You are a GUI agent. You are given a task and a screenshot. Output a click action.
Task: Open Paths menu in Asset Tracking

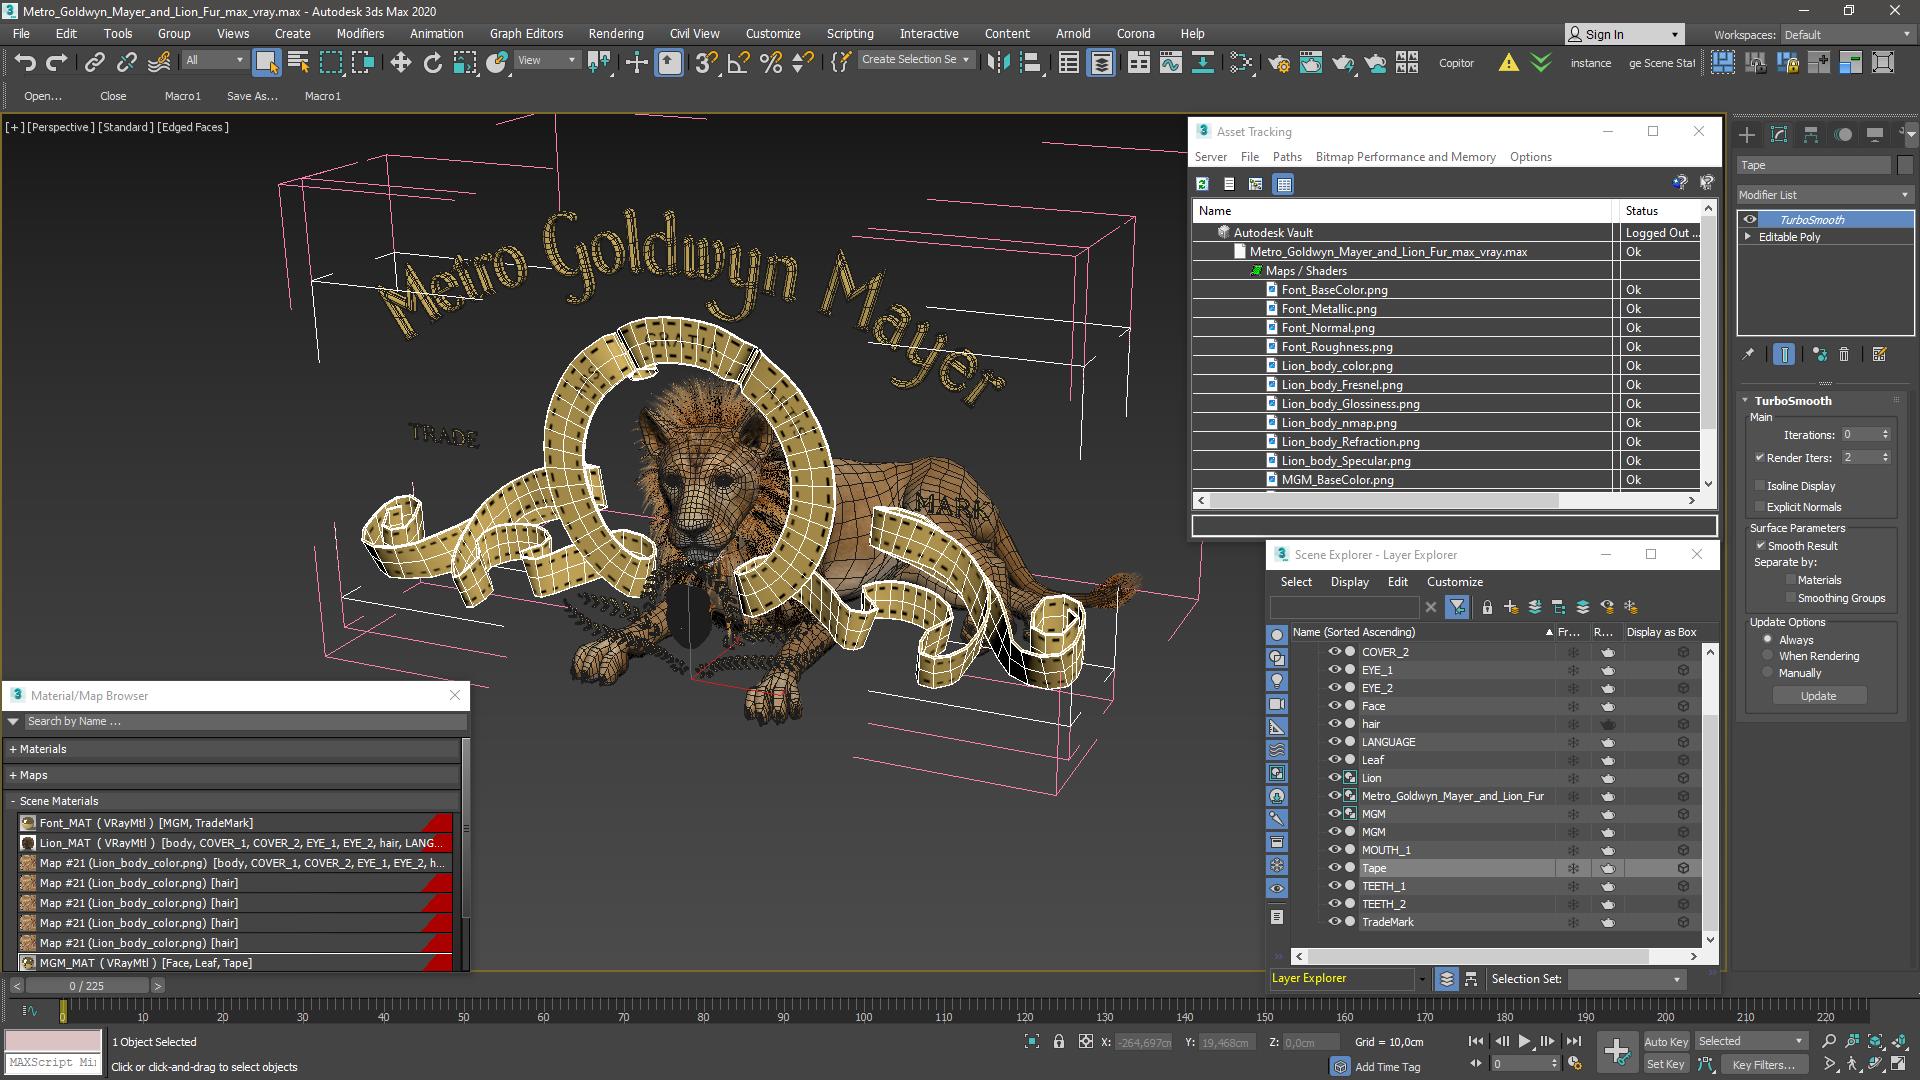[1287, 157]
